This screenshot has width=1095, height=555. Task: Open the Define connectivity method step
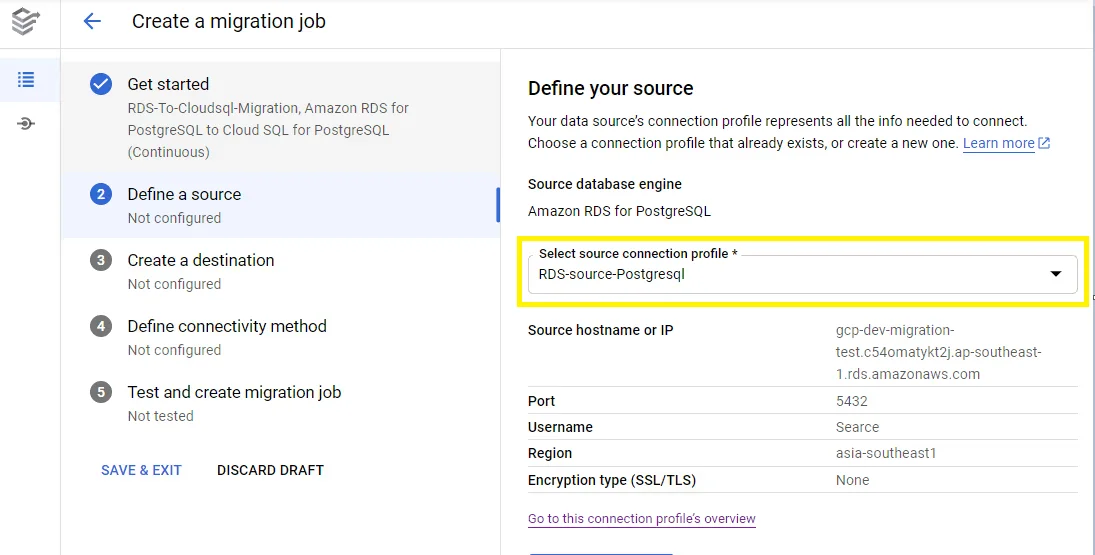[x=226, y=327]
